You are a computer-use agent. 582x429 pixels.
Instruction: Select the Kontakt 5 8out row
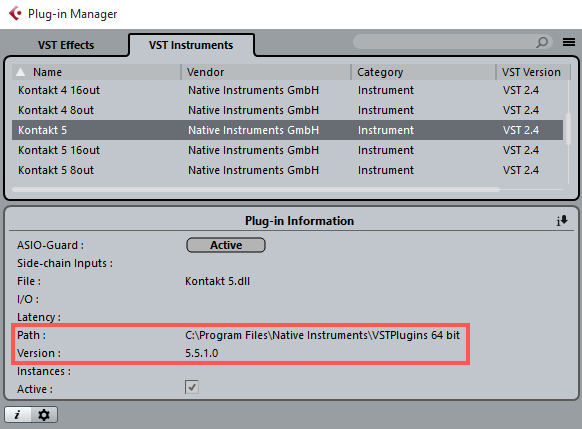[288, 170]
